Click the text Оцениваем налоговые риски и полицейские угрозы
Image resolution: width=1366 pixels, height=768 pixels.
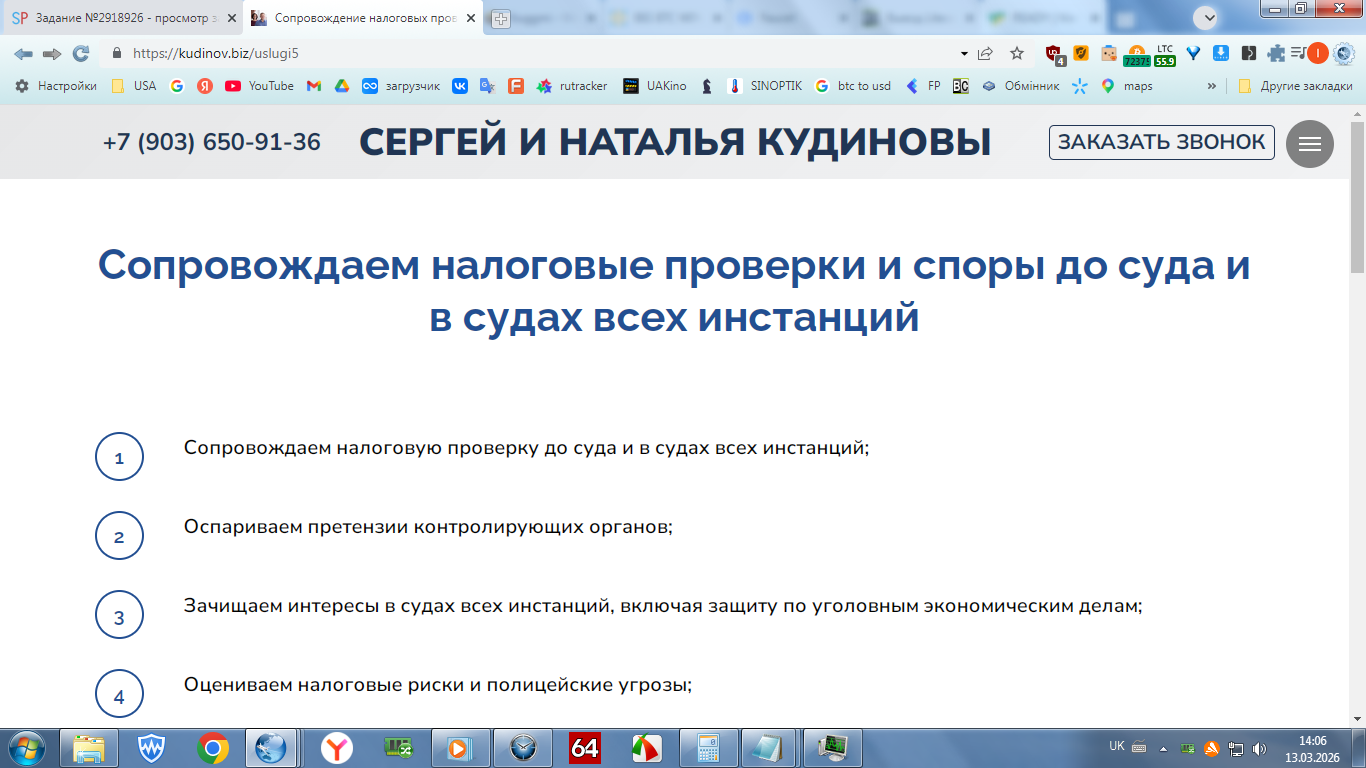point(438,685)
